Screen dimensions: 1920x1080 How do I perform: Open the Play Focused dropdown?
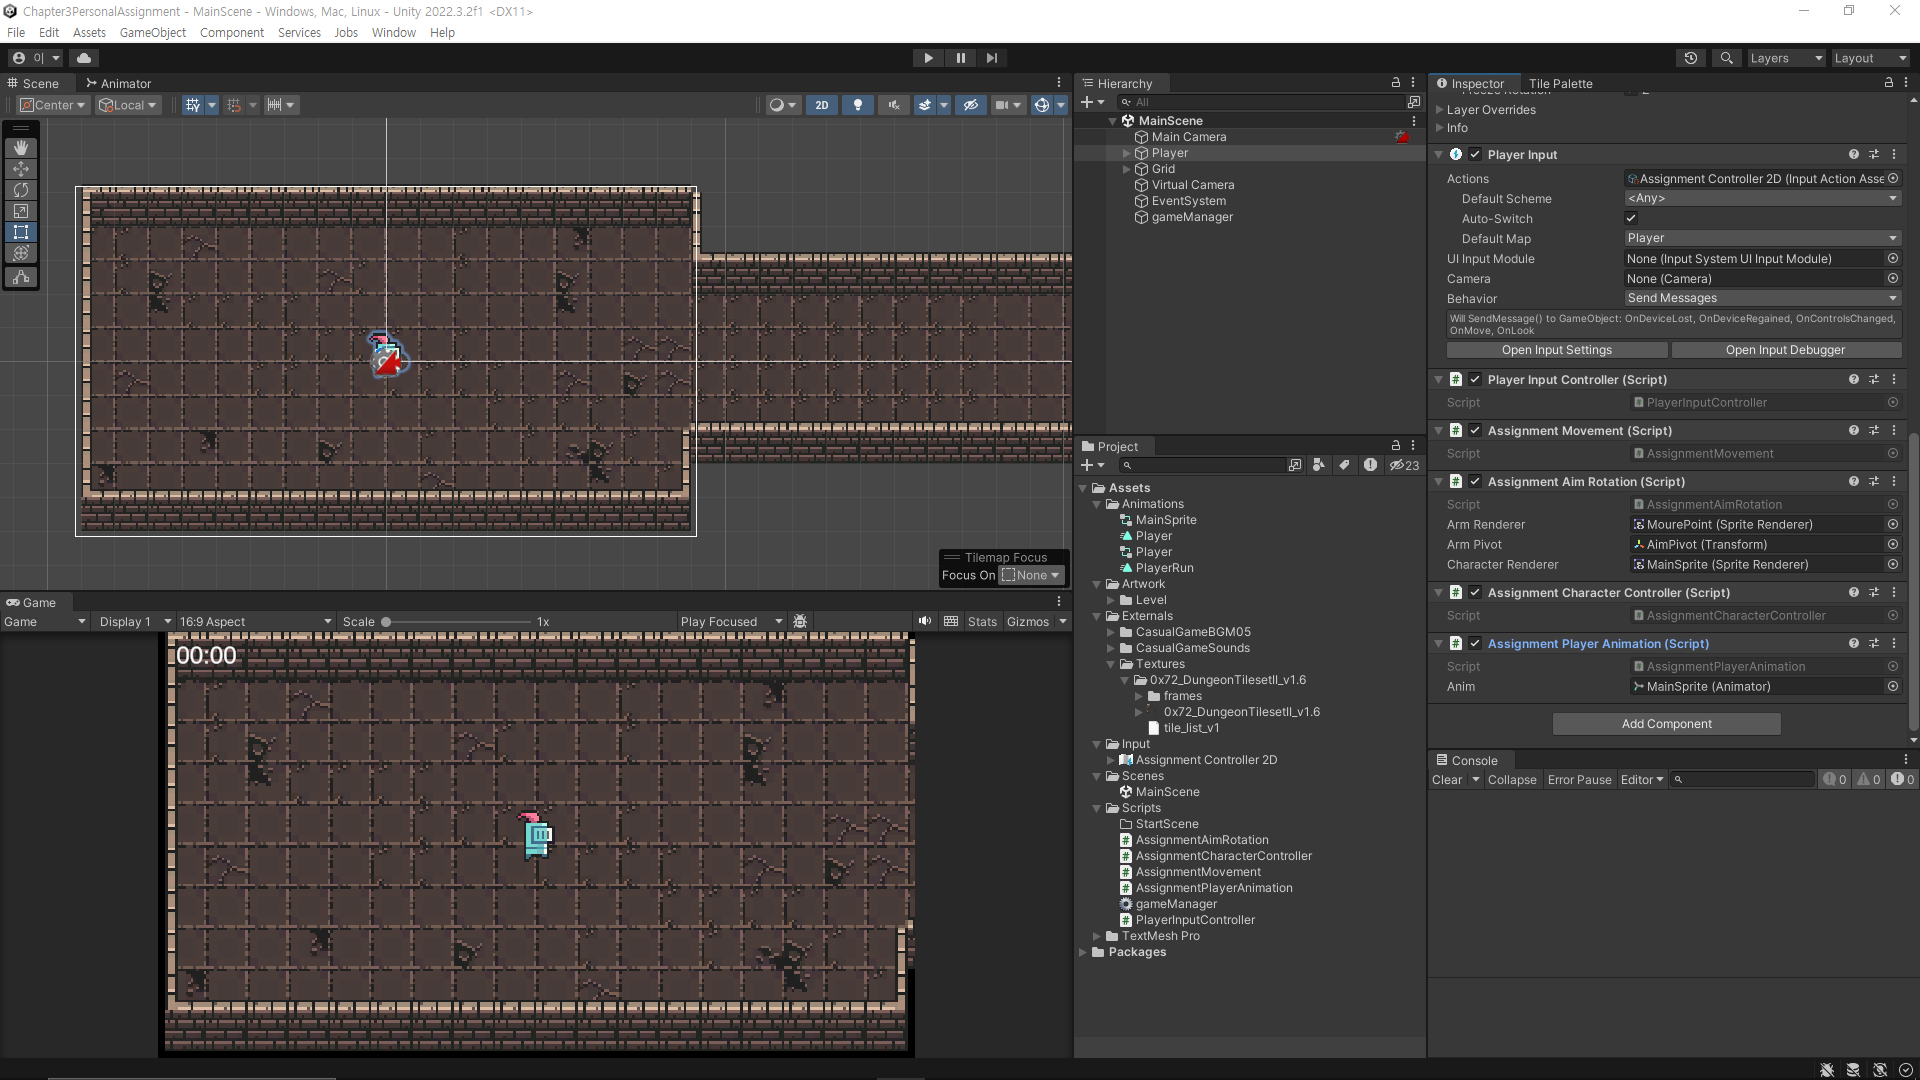tap(731, 622)
